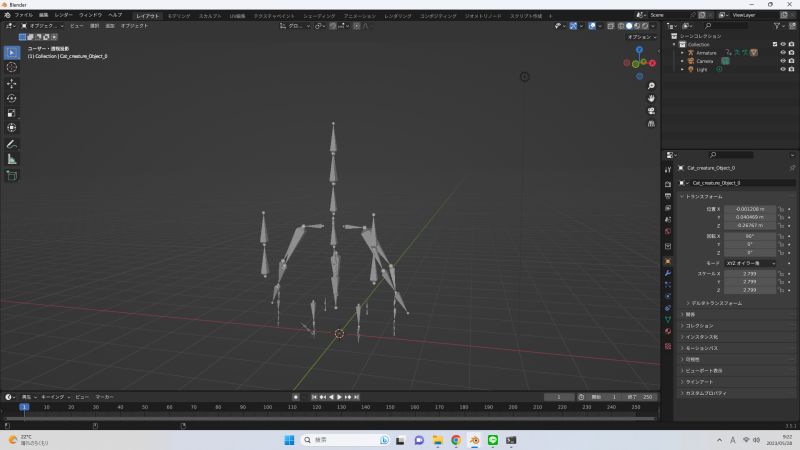Toggle auto keying record button
The height and width of the screenshot is (450, 800).
[296, 397]
